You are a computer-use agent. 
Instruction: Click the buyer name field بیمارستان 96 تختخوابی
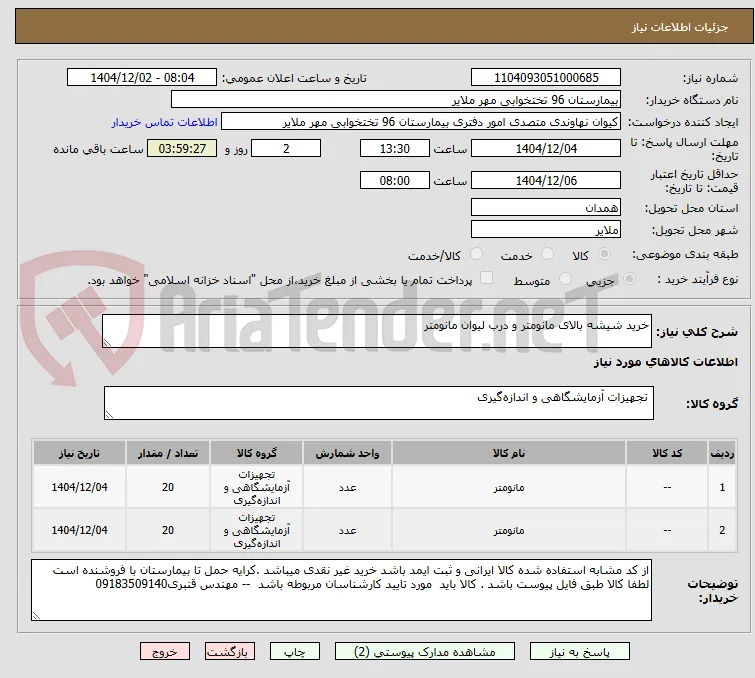click(x=396, y=100)
